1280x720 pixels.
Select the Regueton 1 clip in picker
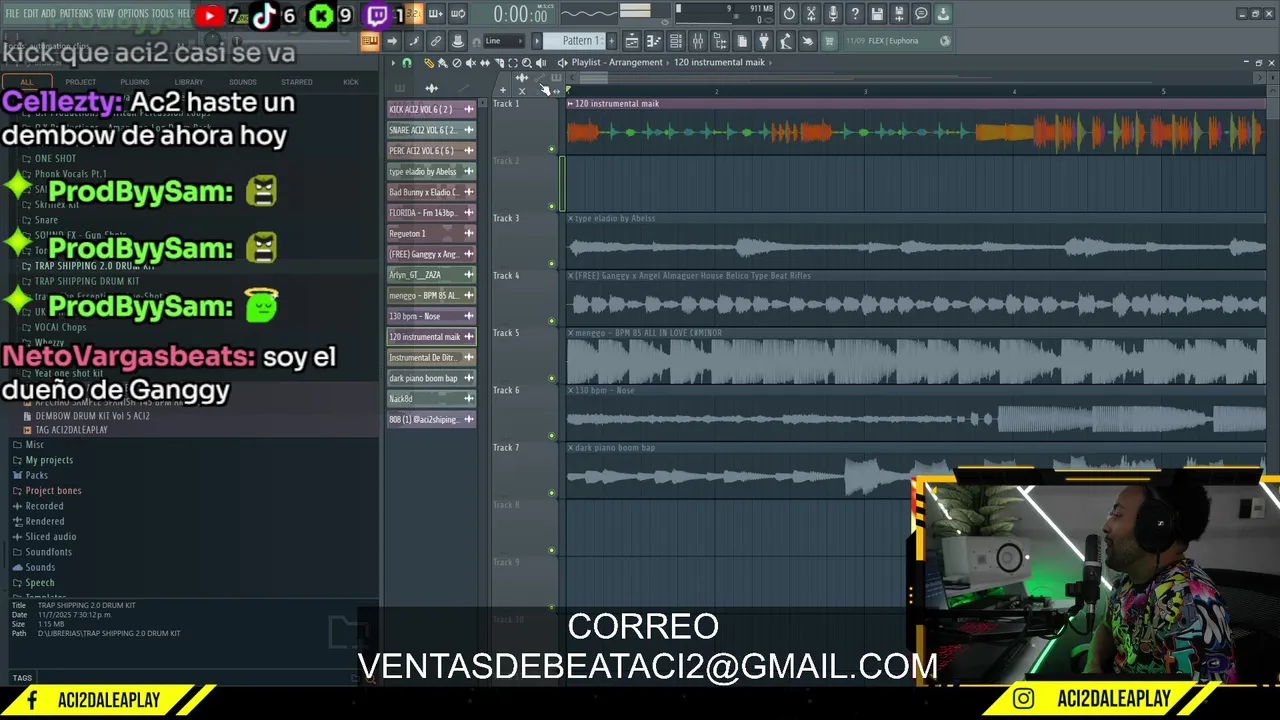click(431, 233)
